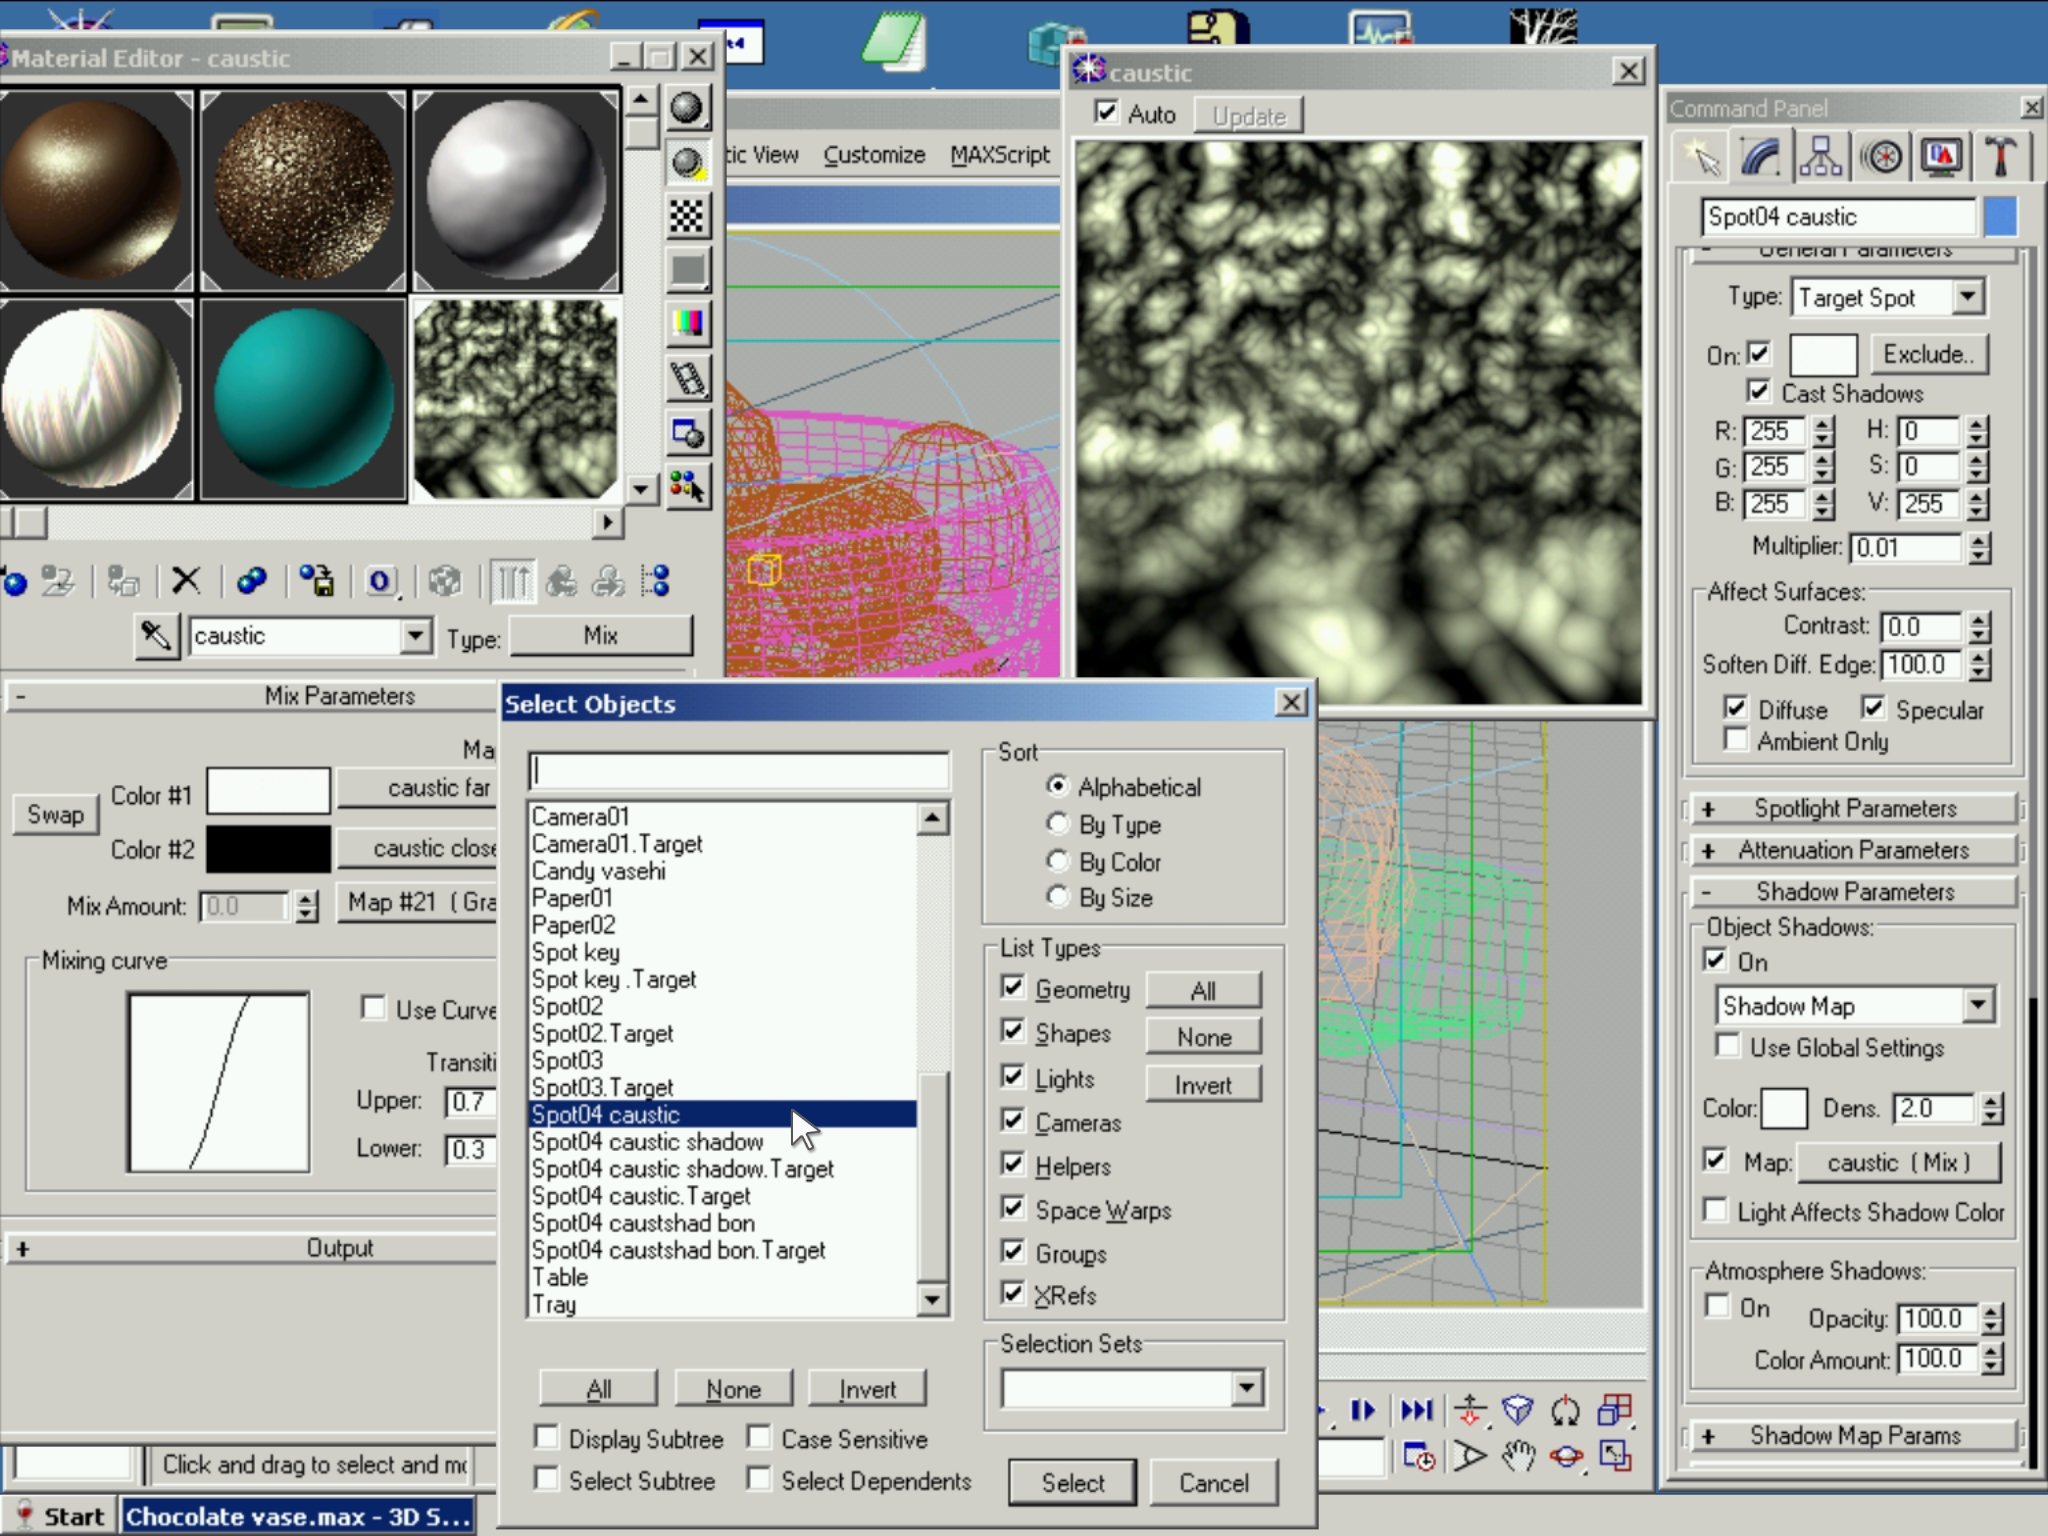Open the Shadow Map type dropdown
This screenshot has height=1536, width=2048.
(x=1977, y=1005)
